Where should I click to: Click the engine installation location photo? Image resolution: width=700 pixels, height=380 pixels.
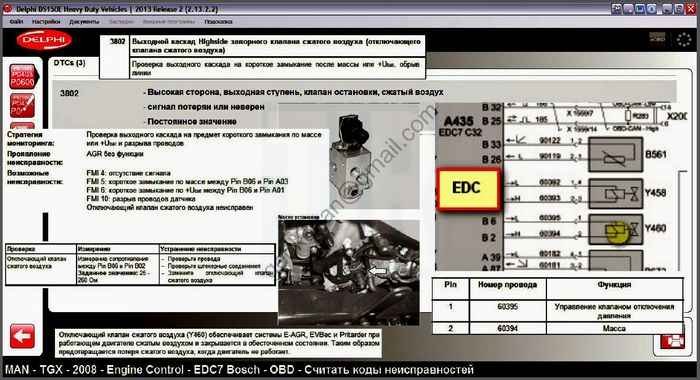(349, 272)
